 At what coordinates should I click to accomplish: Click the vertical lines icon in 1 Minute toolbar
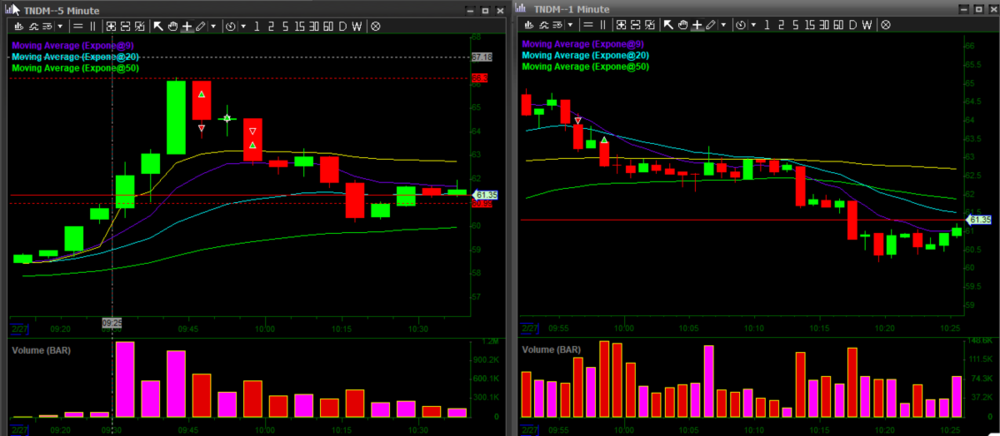pos(602,25)
